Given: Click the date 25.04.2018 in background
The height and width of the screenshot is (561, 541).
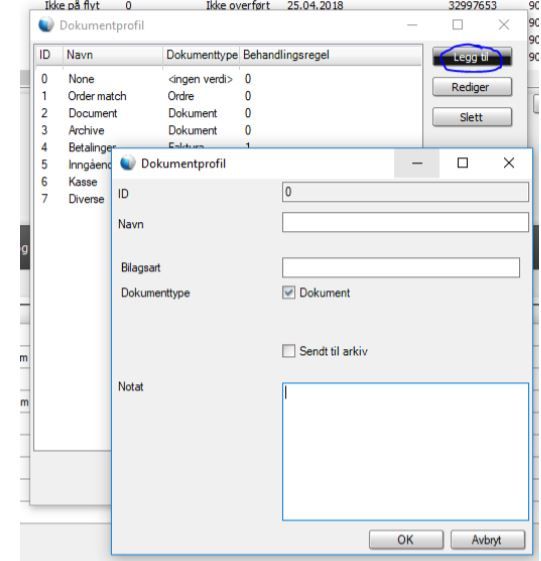Looking at the screenshot, I should point(315,5).
